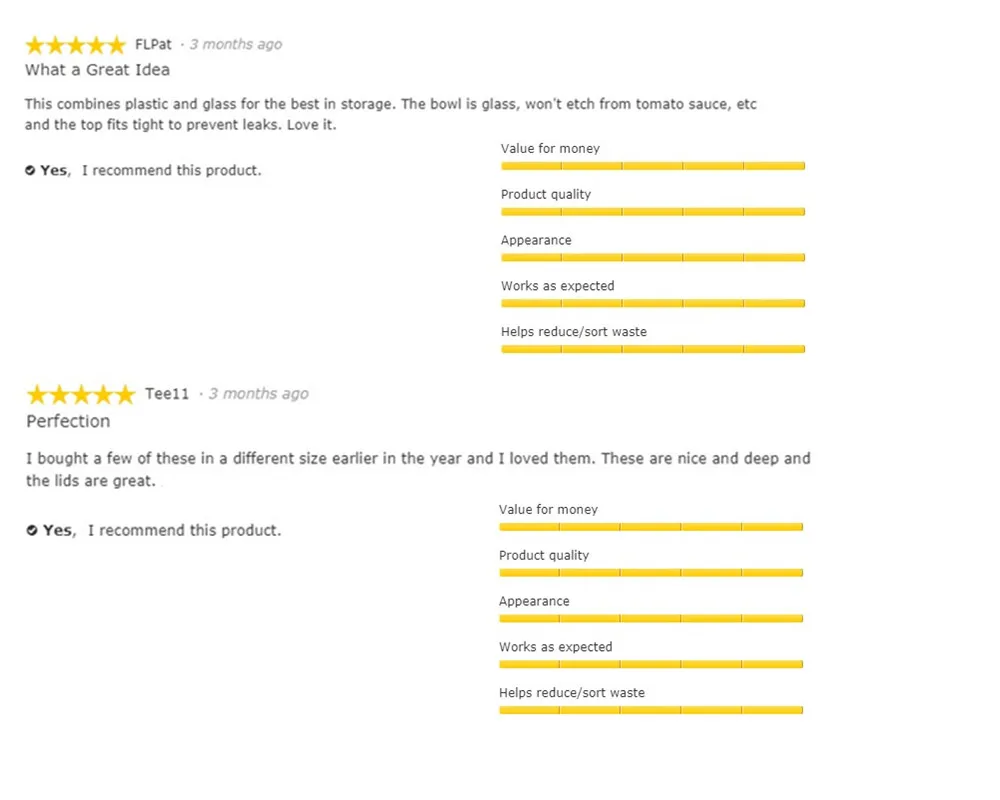Click FLPat's Helps reduce/sort waste rating bar
Image resolution: width=1000 pixels, height=800 pixels.
652,349
